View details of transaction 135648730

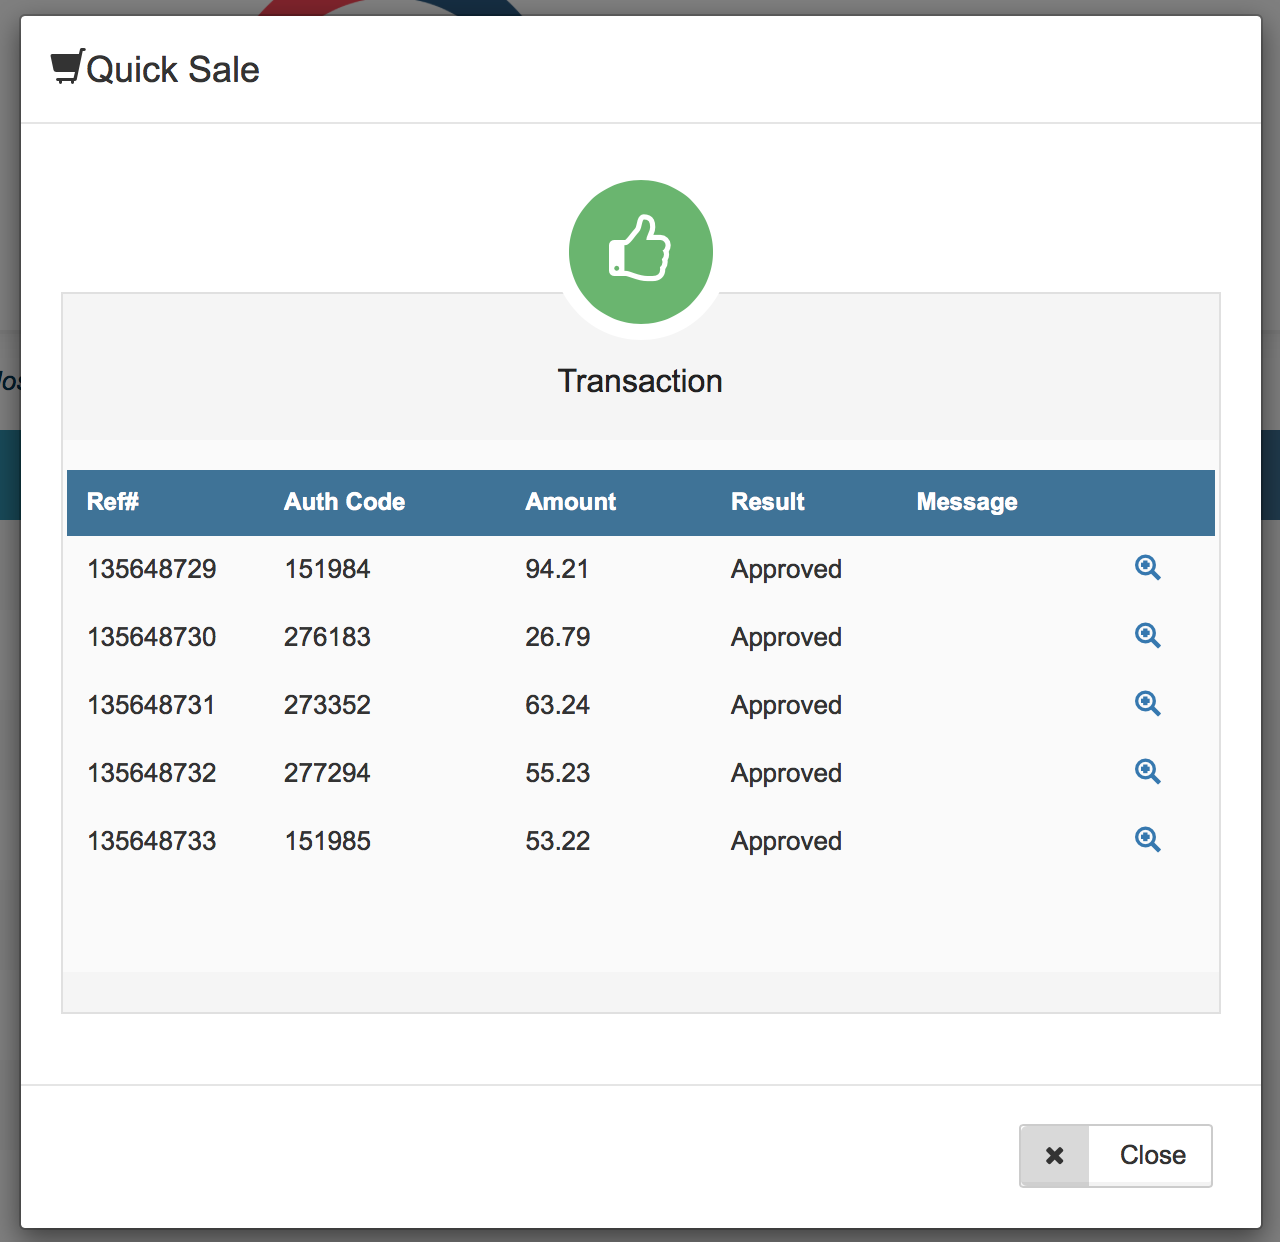click(x=1147, y=636)
